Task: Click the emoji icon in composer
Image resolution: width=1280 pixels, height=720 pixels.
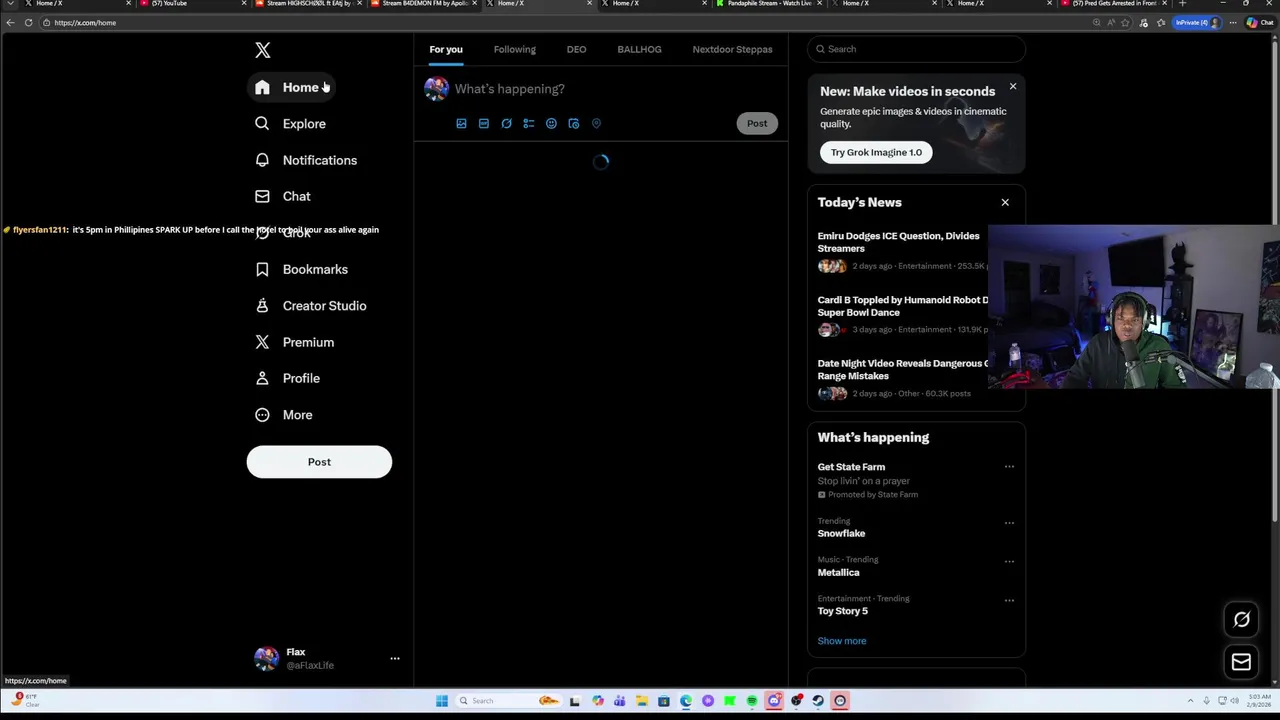Action: click(551, 124)
